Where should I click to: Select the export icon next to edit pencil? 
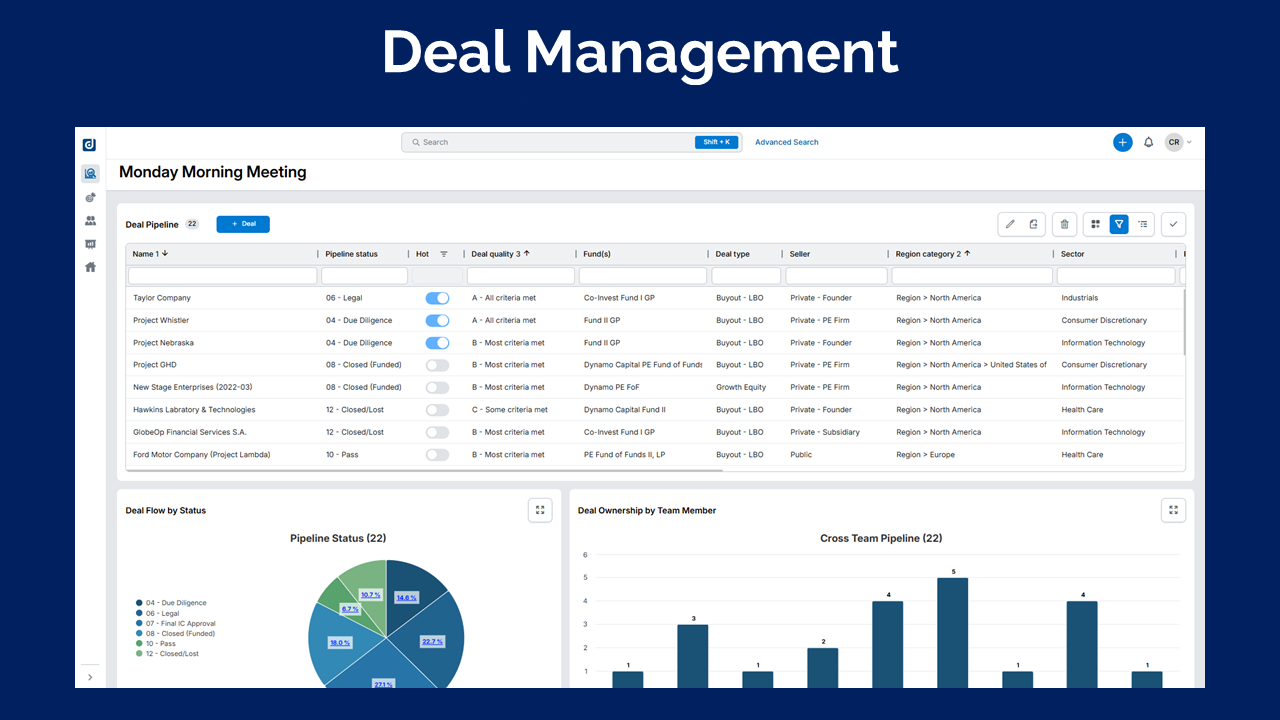1032,224
